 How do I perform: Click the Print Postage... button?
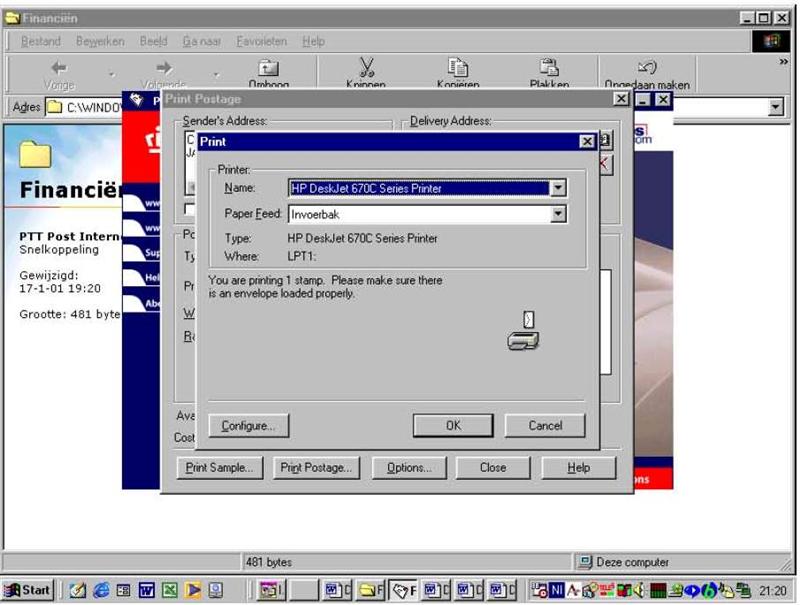(316, 468)
